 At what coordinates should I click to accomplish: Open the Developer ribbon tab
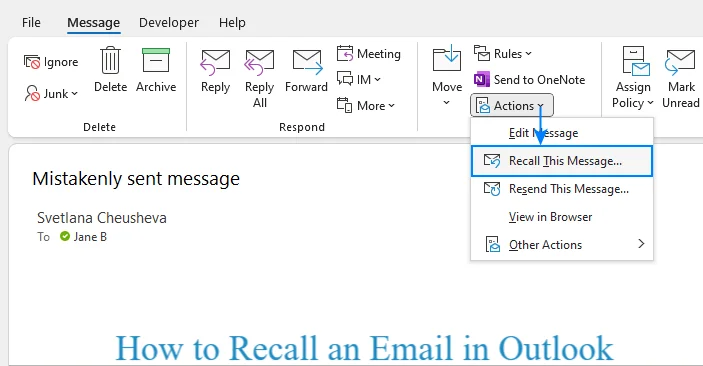coord(169,22)
